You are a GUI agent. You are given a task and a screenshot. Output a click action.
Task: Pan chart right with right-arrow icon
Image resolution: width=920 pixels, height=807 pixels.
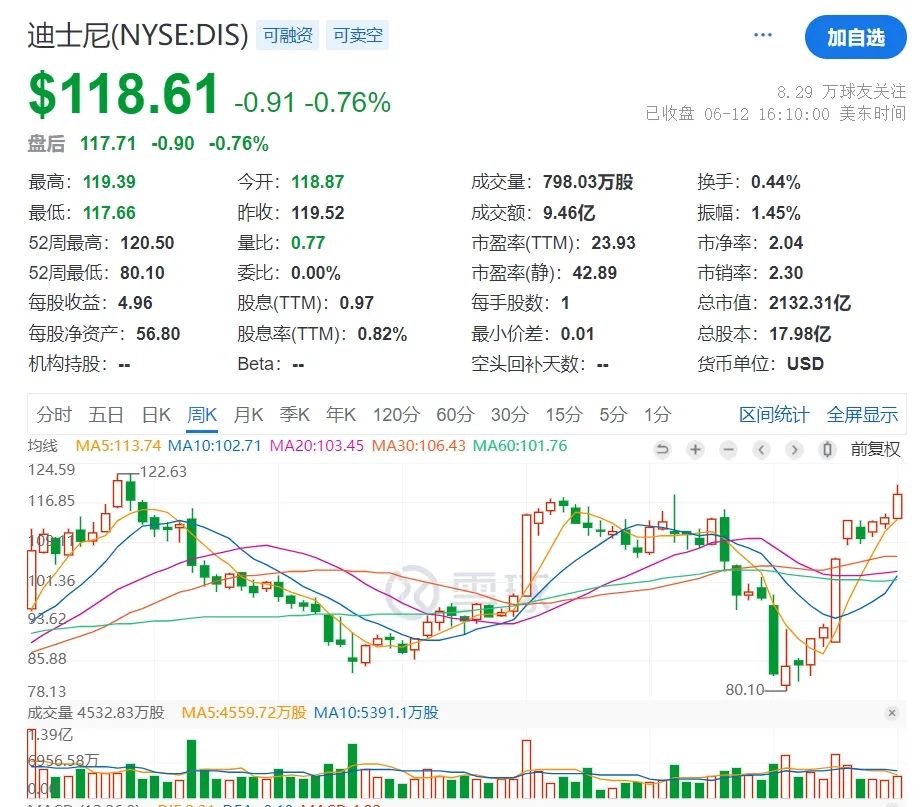pos(794,450)
